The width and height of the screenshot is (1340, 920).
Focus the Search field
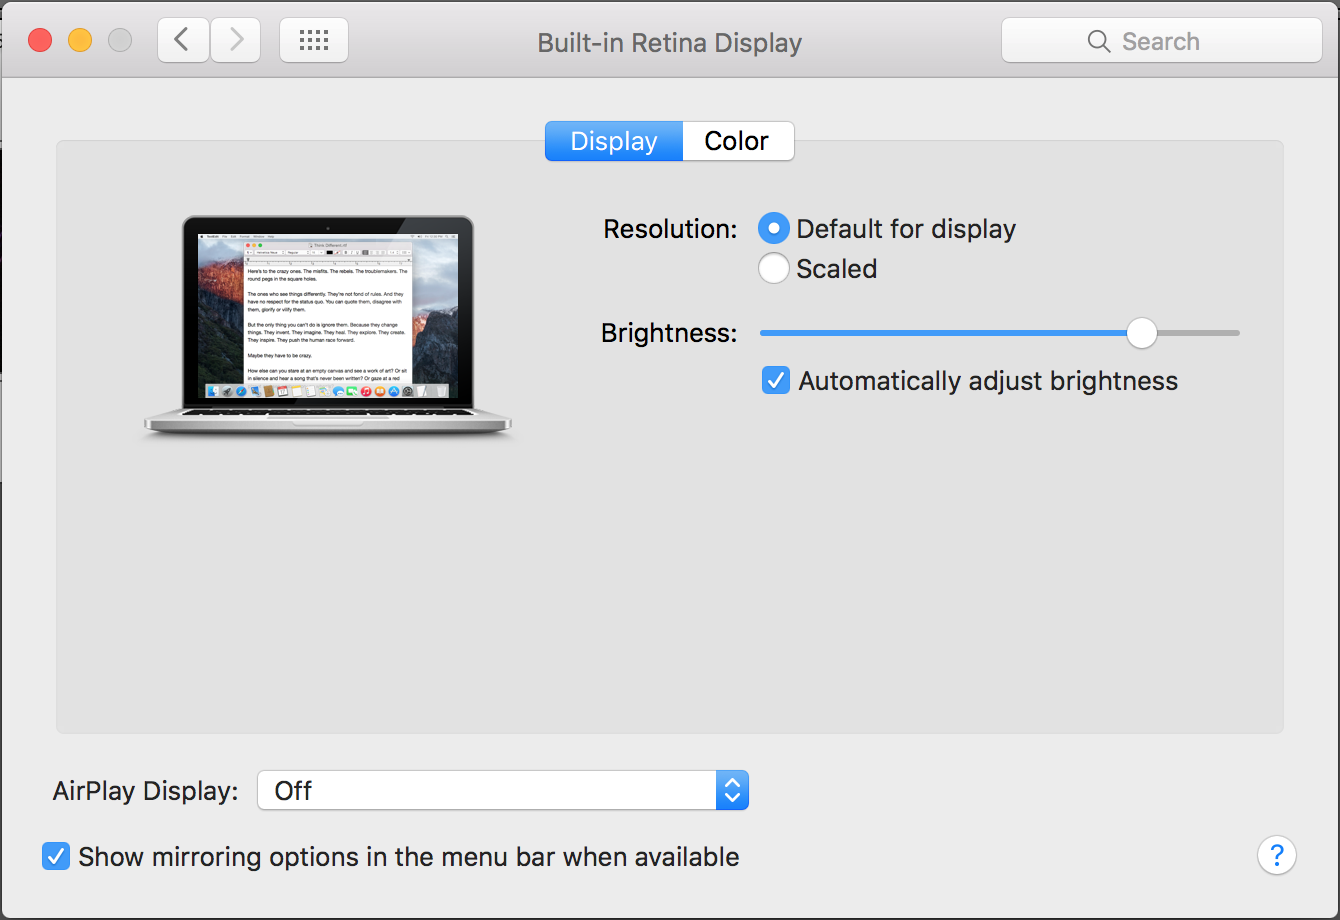pyautogui.click(x=1162, y=41)
